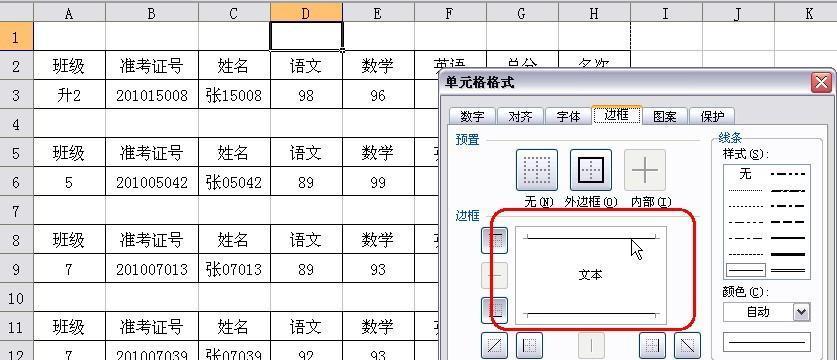Switch to the 图案 tab

tap(665, 116)
